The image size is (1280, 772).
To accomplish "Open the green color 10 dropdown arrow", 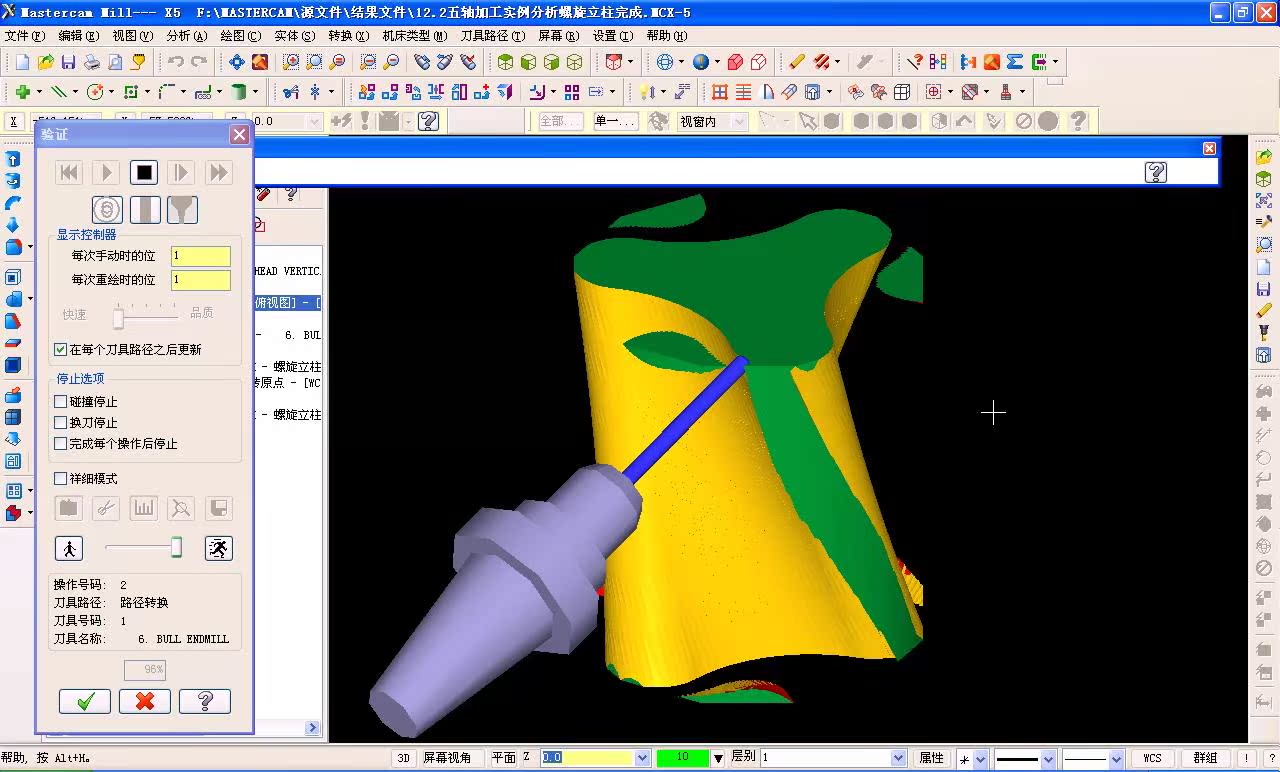I will pos(718,758).
